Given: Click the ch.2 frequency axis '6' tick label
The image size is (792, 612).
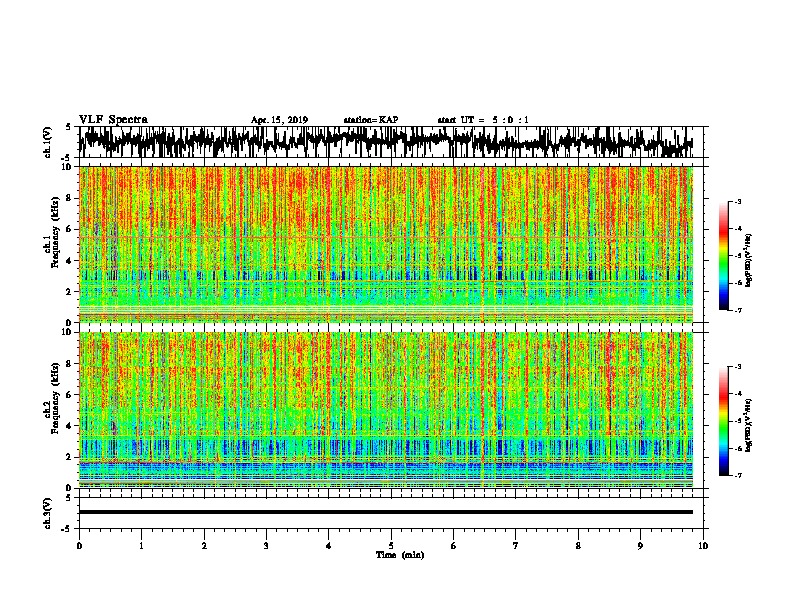Looking at the screenshot, I should point(70,395).
